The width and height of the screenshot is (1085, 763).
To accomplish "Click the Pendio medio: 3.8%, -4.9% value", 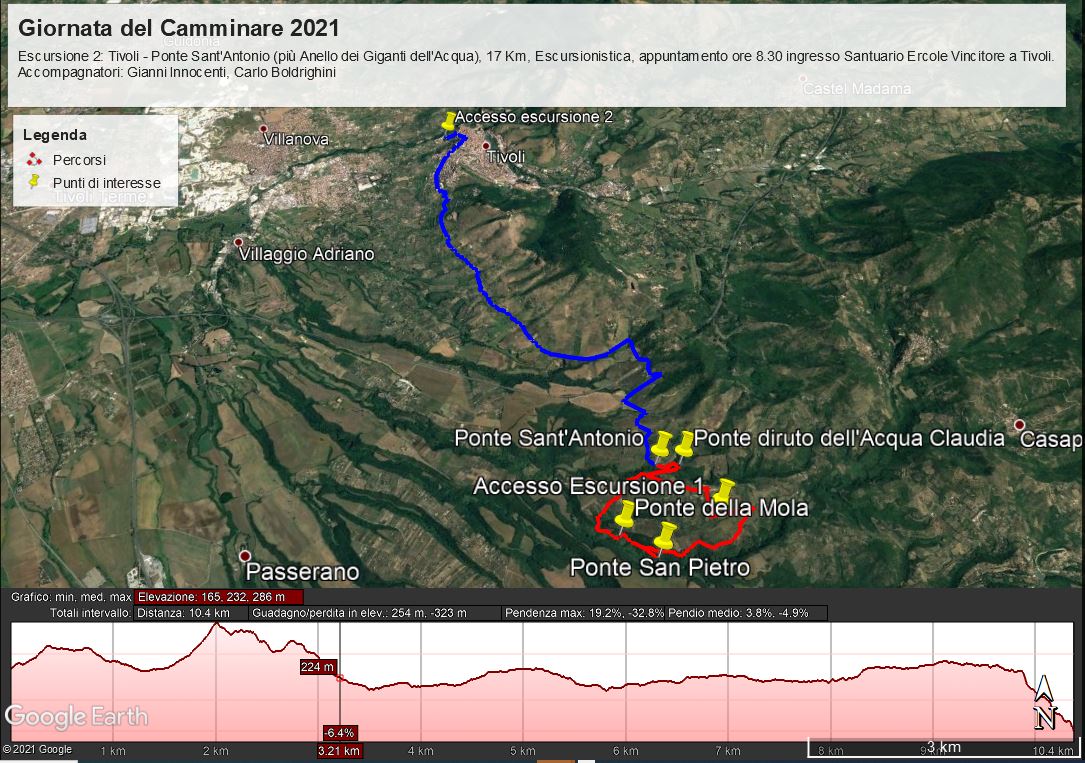I will [x=747, y=613].
